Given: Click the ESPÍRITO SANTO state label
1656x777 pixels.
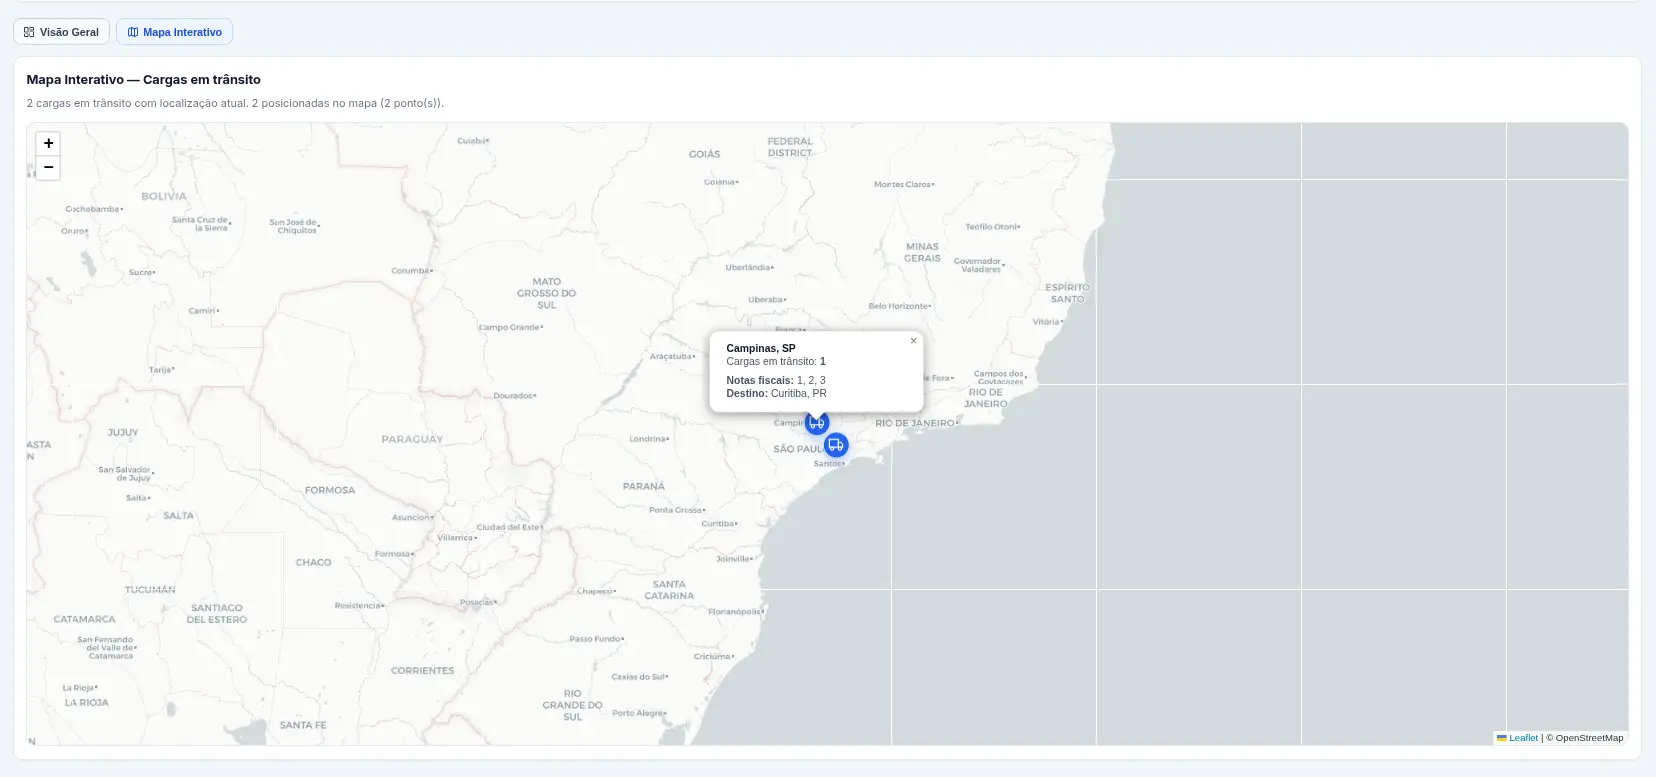Looking at the screenshot, I should pyautogui.click(x=1067, y=293).
